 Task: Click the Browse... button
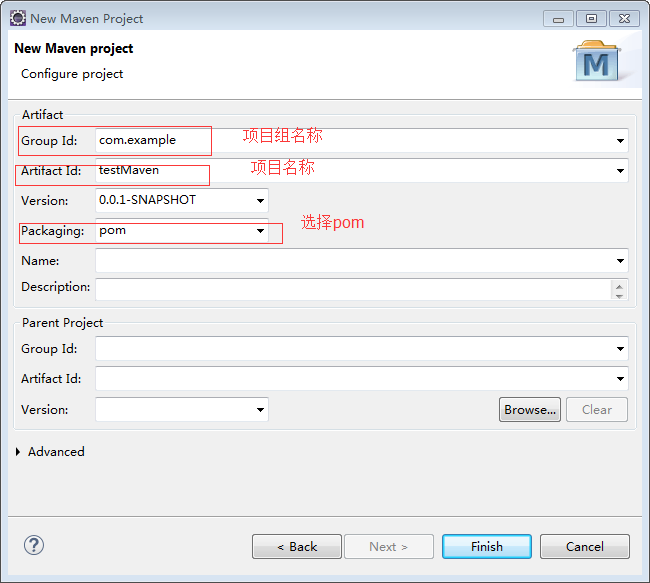530,410
